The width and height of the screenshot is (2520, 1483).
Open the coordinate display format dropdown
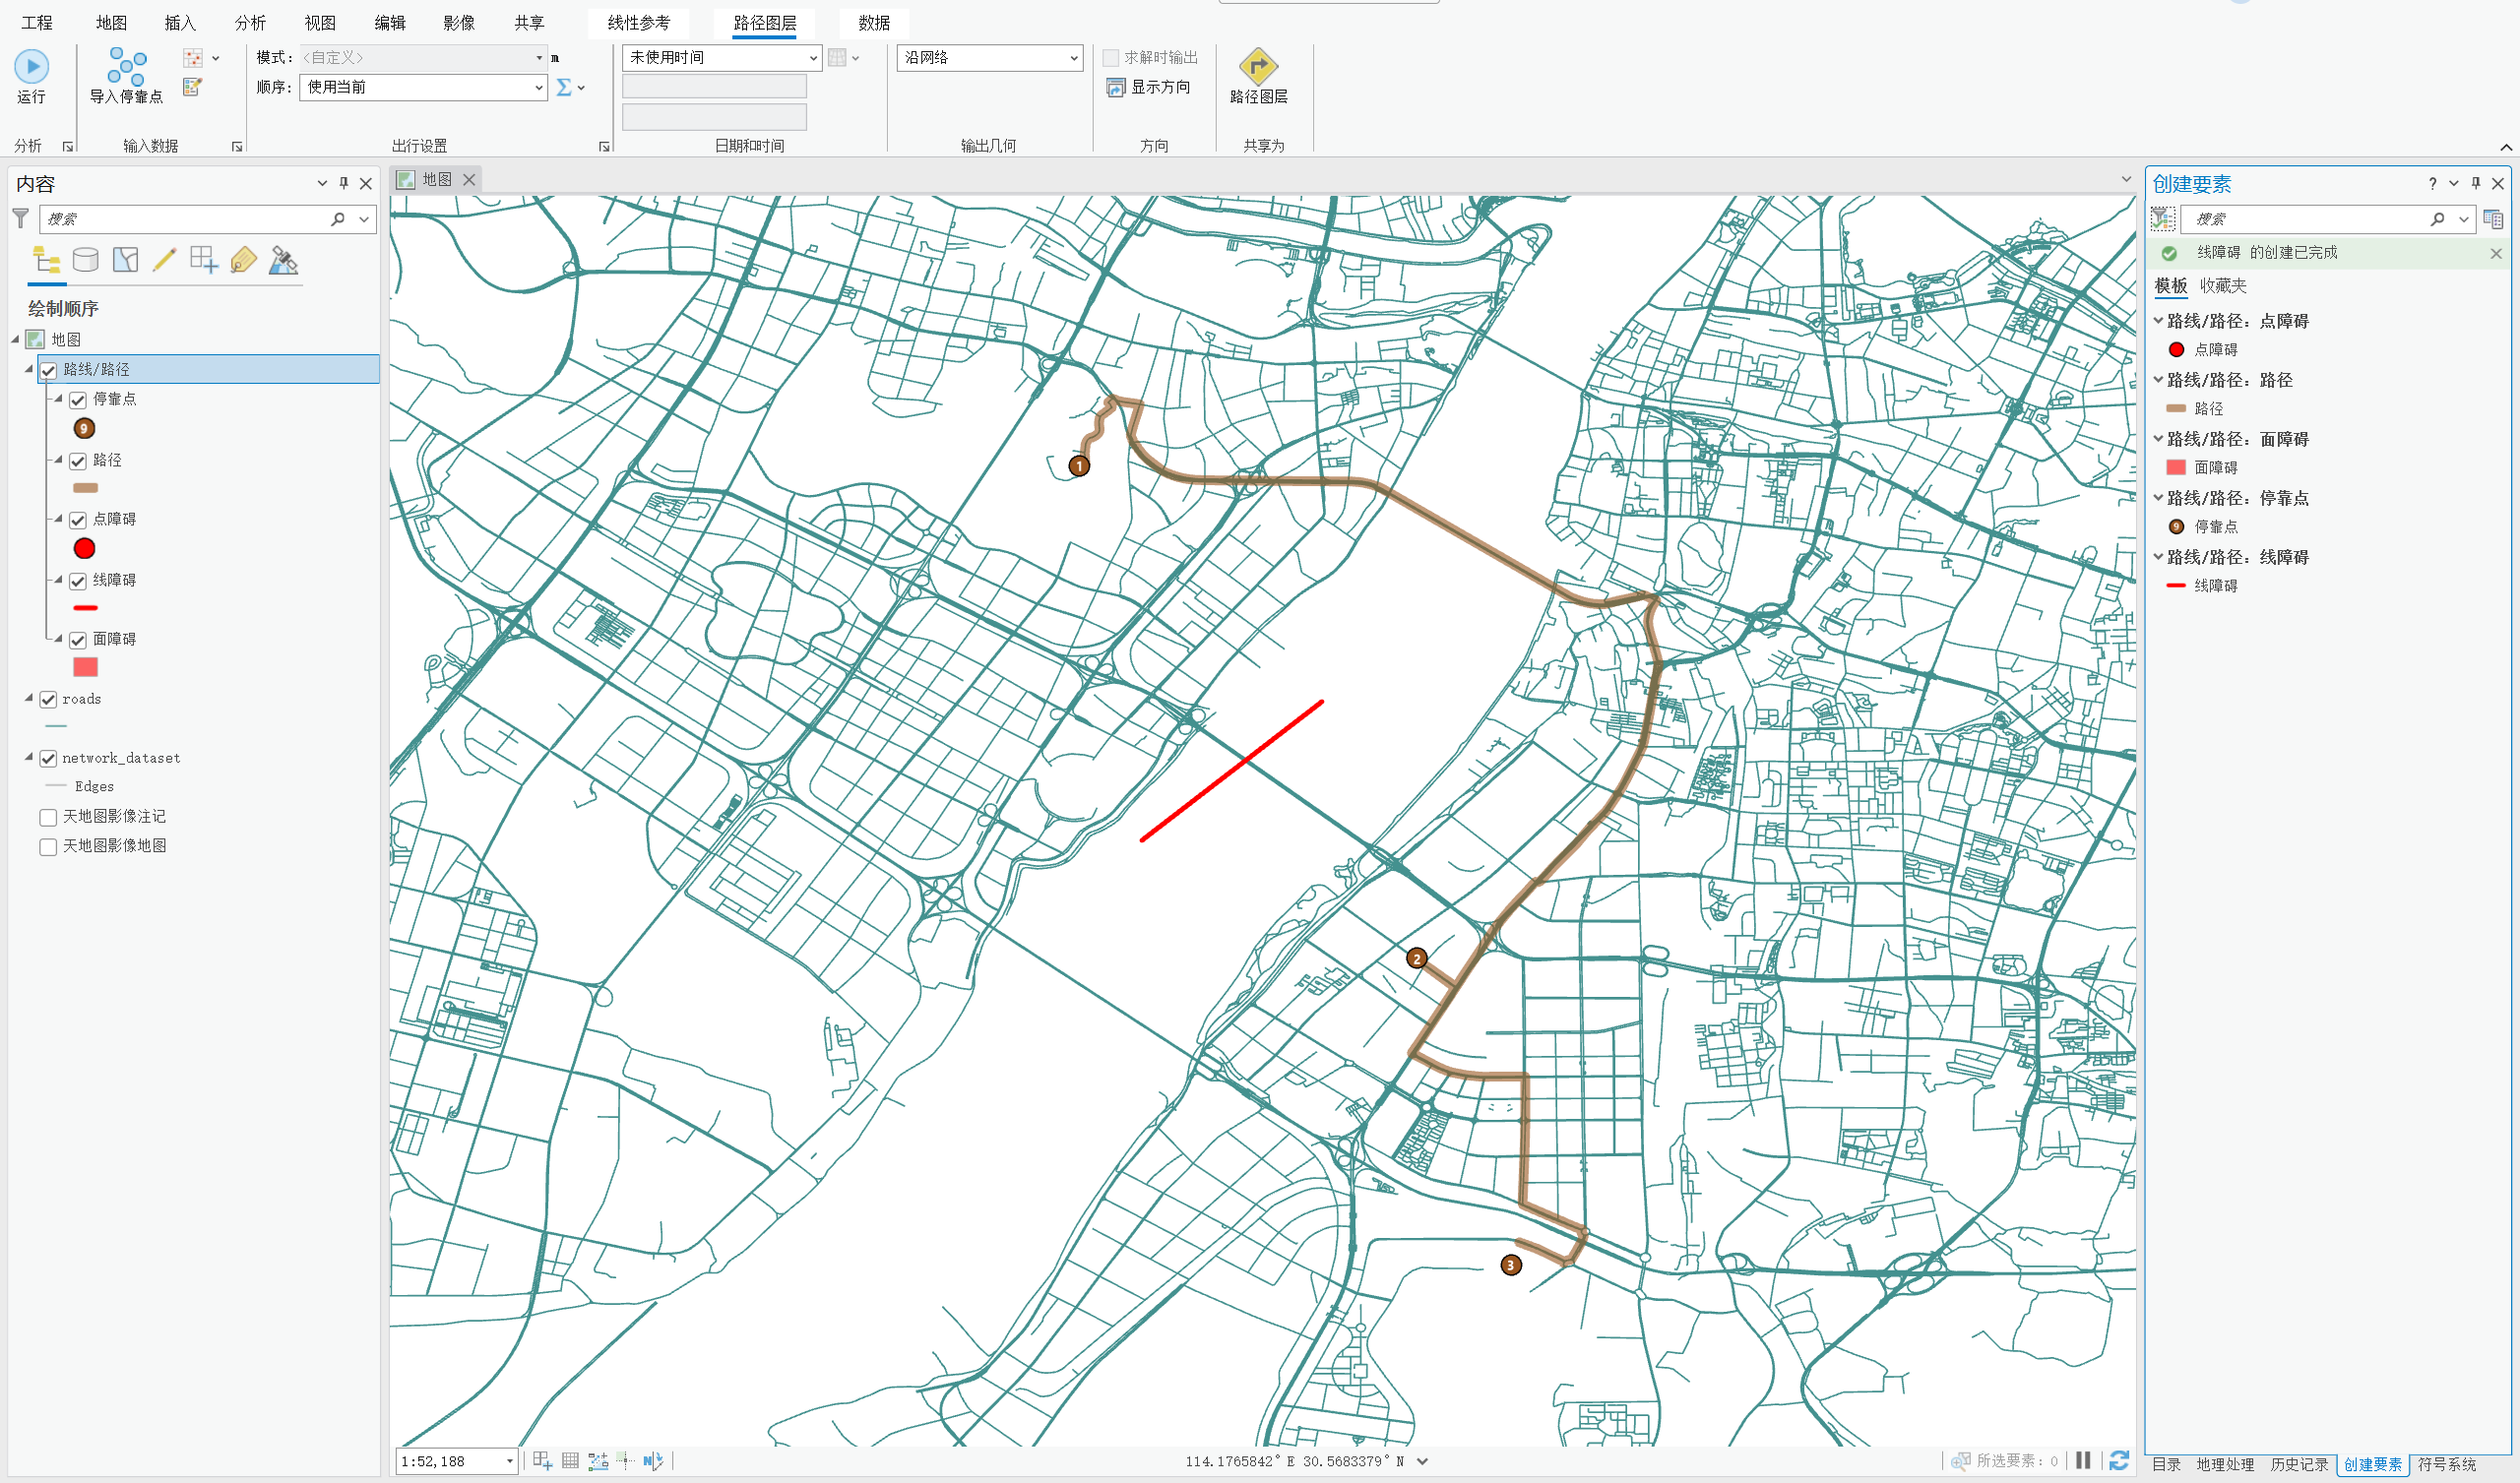click(x=1422, y=1461)
